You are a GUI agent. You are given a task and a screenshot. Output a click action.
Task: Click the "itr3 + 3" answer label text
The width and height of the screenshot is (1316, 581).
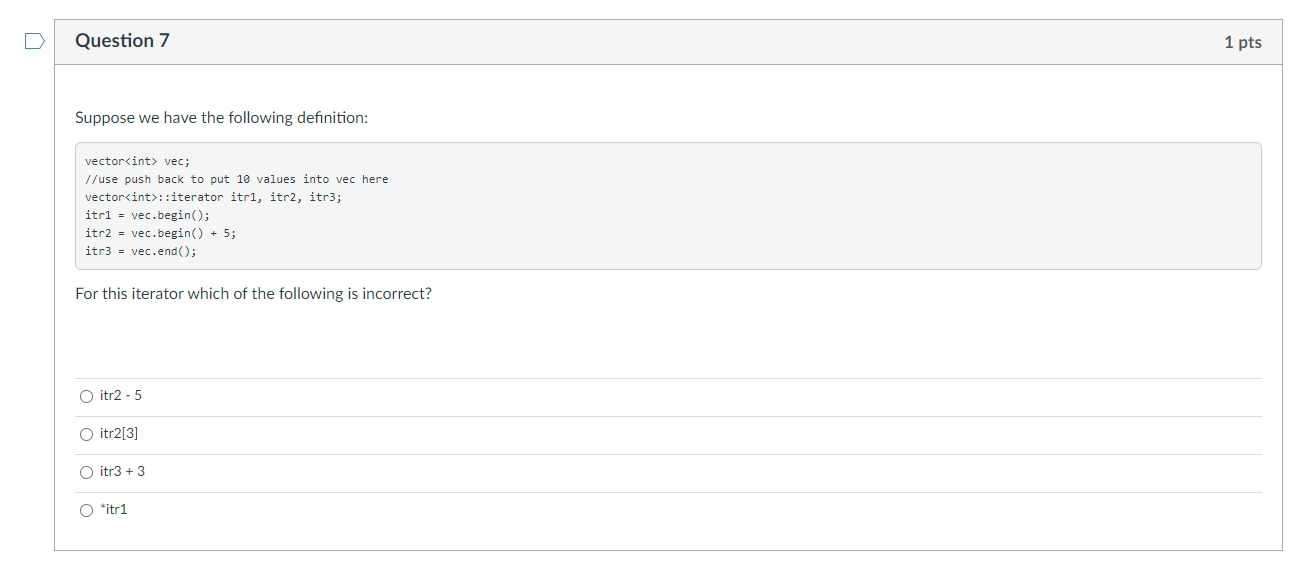tap(122, 472)
